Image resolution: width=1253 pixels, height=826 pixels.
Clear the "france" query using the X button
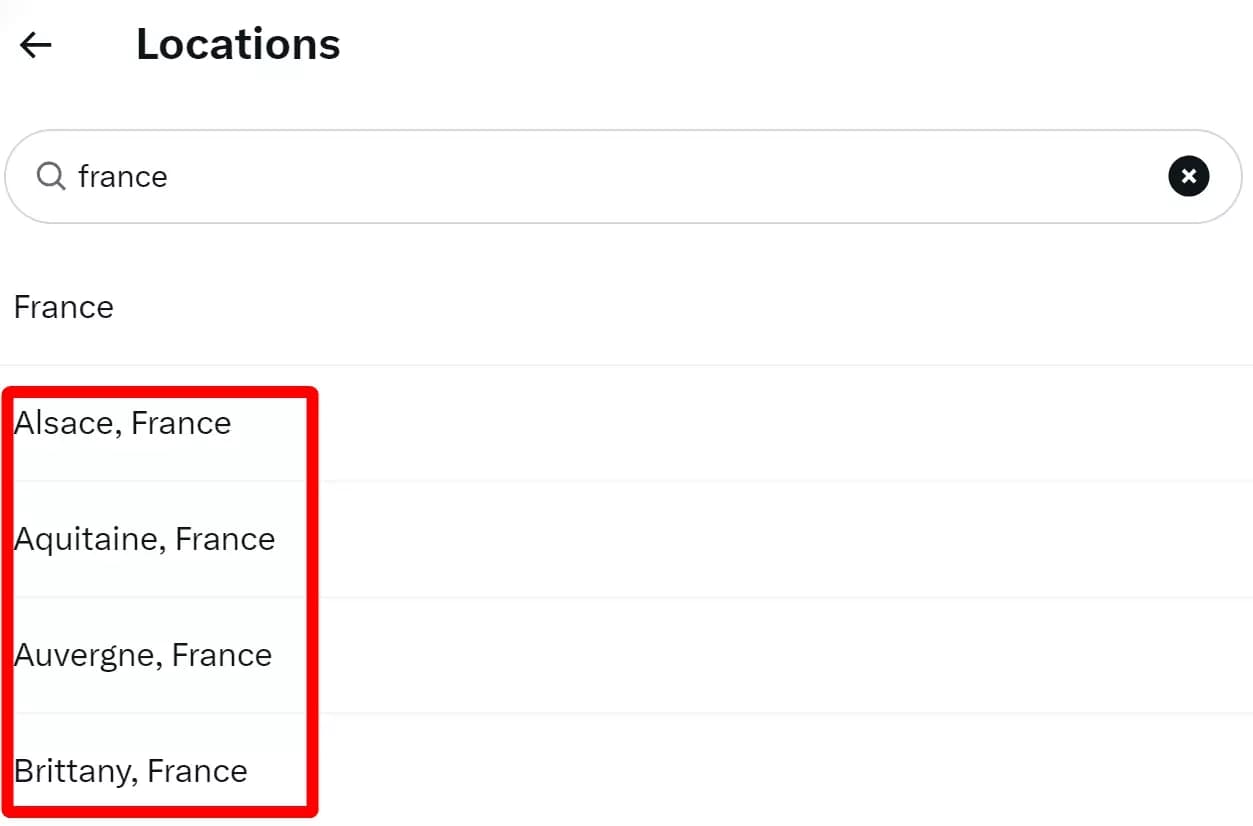1188,176
